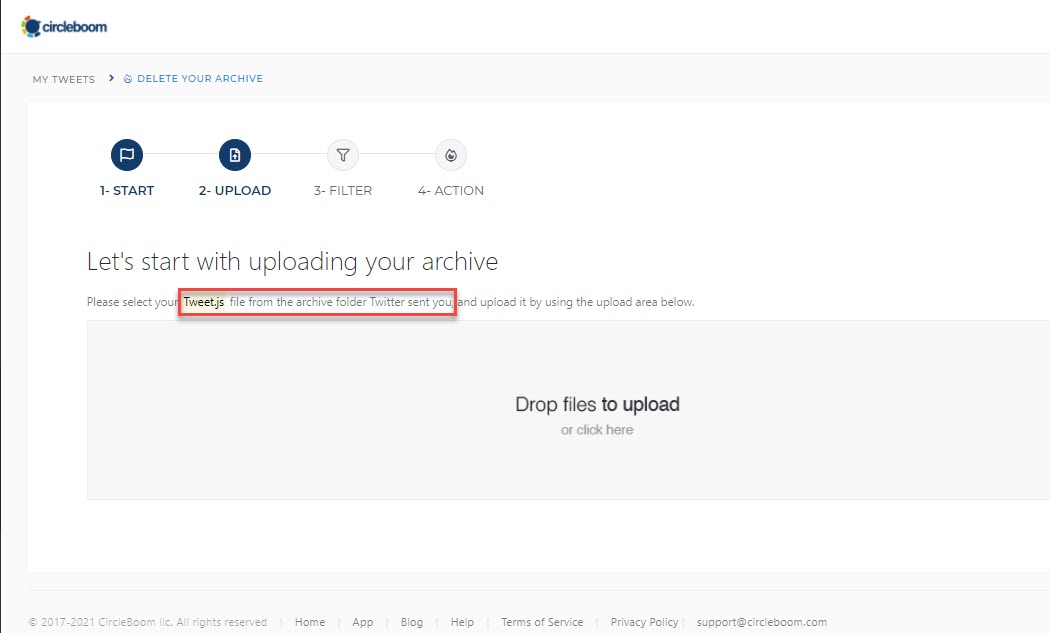Screen dimensions: 1050x633
Task: Open the Blog footer link
Action: pyautogui.click(x=412, y=622)
